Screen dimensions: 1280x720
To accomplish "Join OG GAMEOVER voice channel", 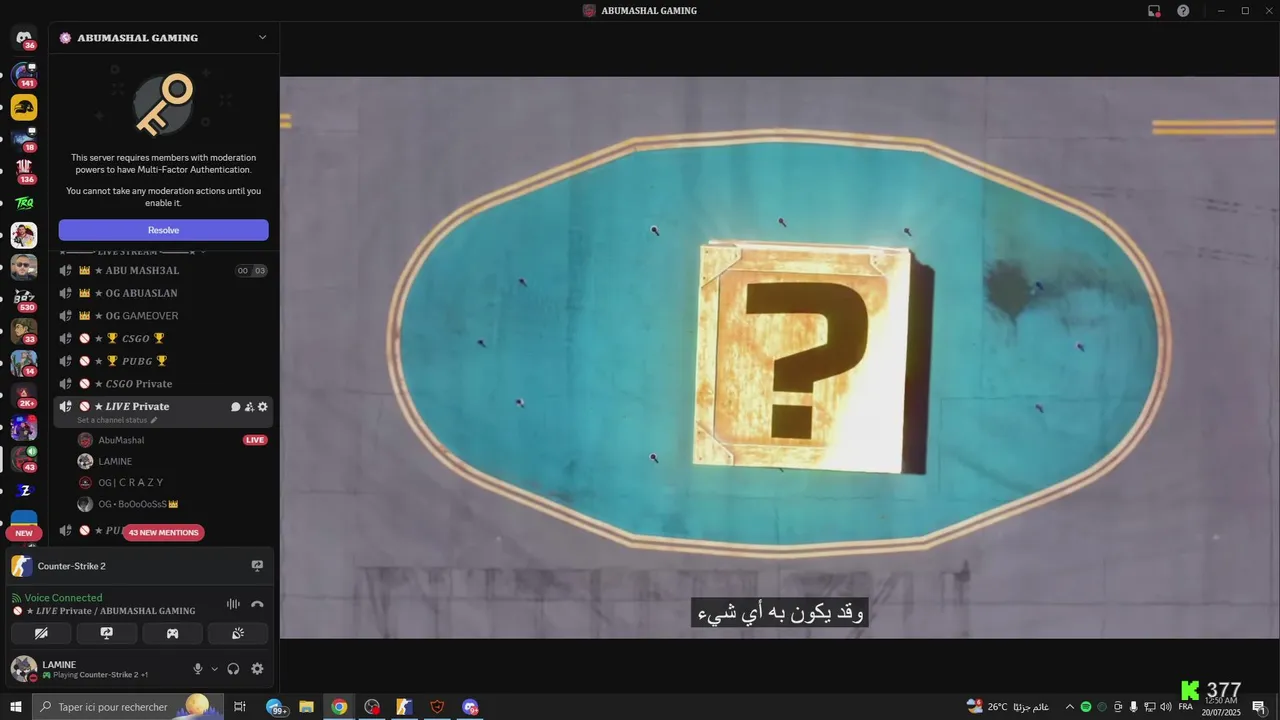I will [162, 316].
